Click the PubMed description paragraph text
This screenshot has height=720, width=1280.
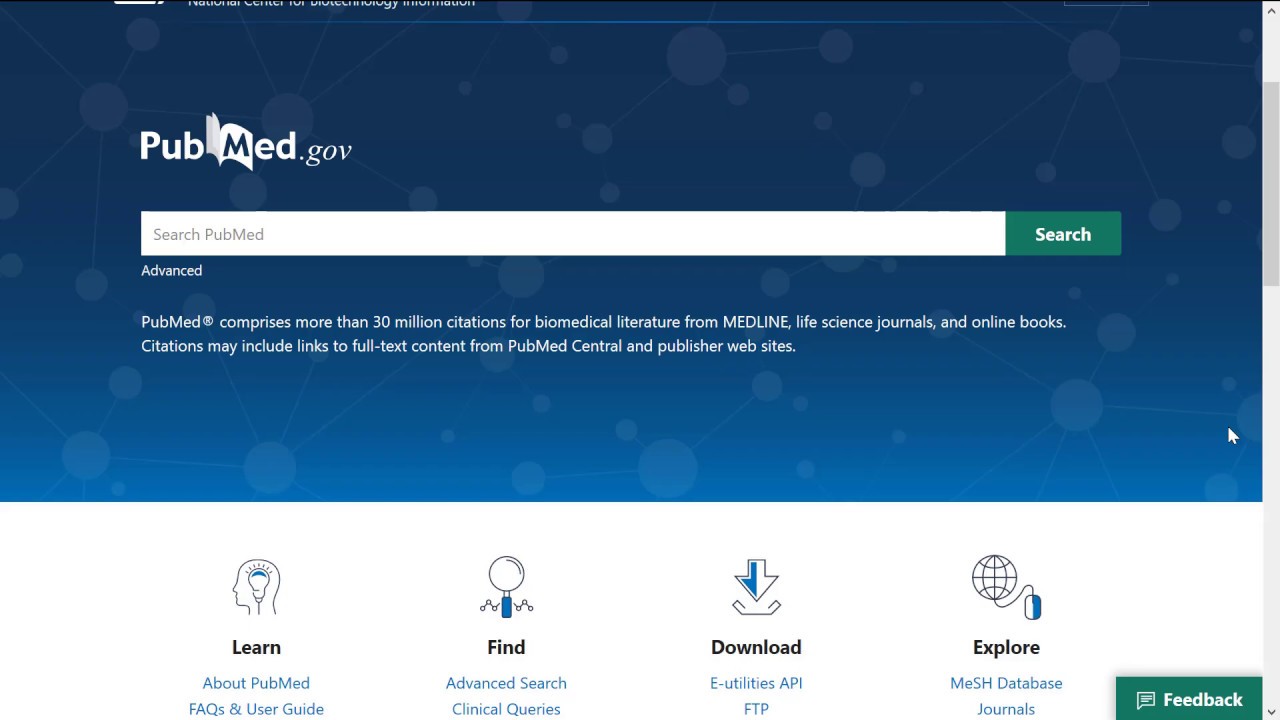coord(604,334)
